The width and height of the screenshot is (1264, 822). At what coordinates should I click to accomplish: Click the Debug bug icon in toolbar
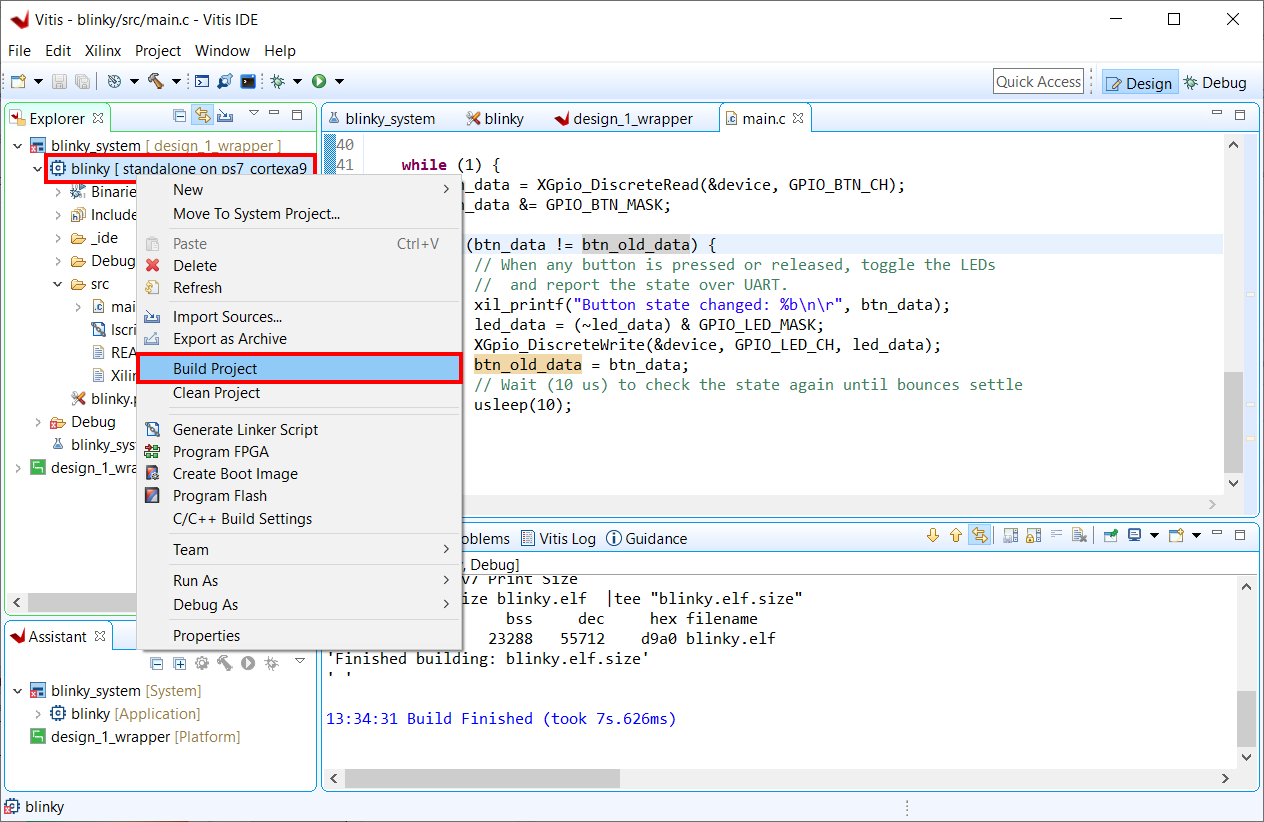(x=277, y=82)
